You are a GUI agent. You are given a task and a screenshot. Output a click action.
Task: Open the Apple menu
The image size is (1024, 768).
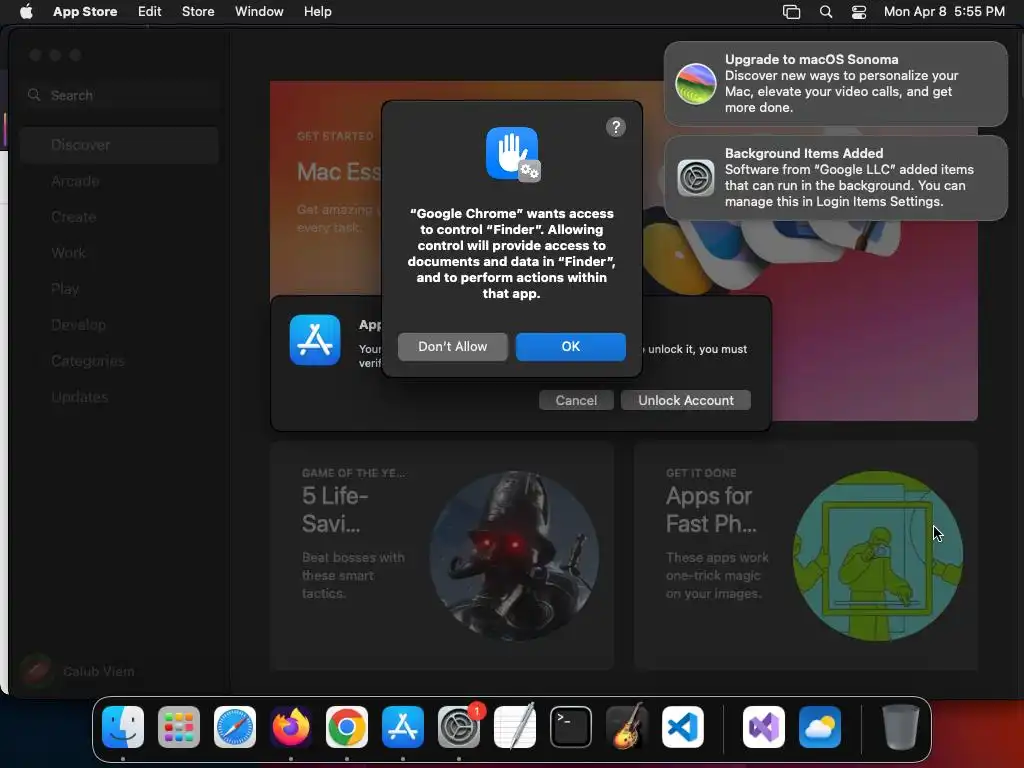[x=26, y=12]
